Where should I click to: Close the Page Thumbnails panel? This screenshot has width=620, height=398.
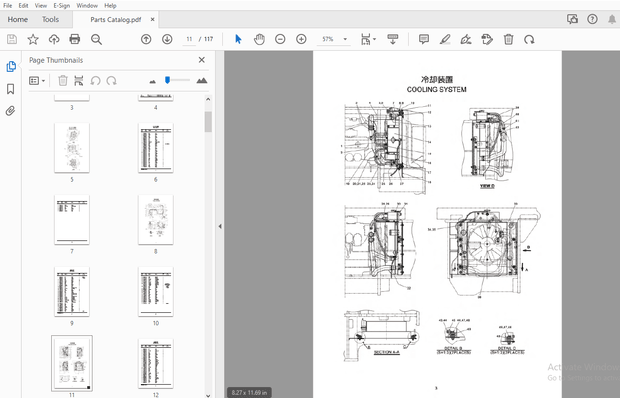point(202,60)
